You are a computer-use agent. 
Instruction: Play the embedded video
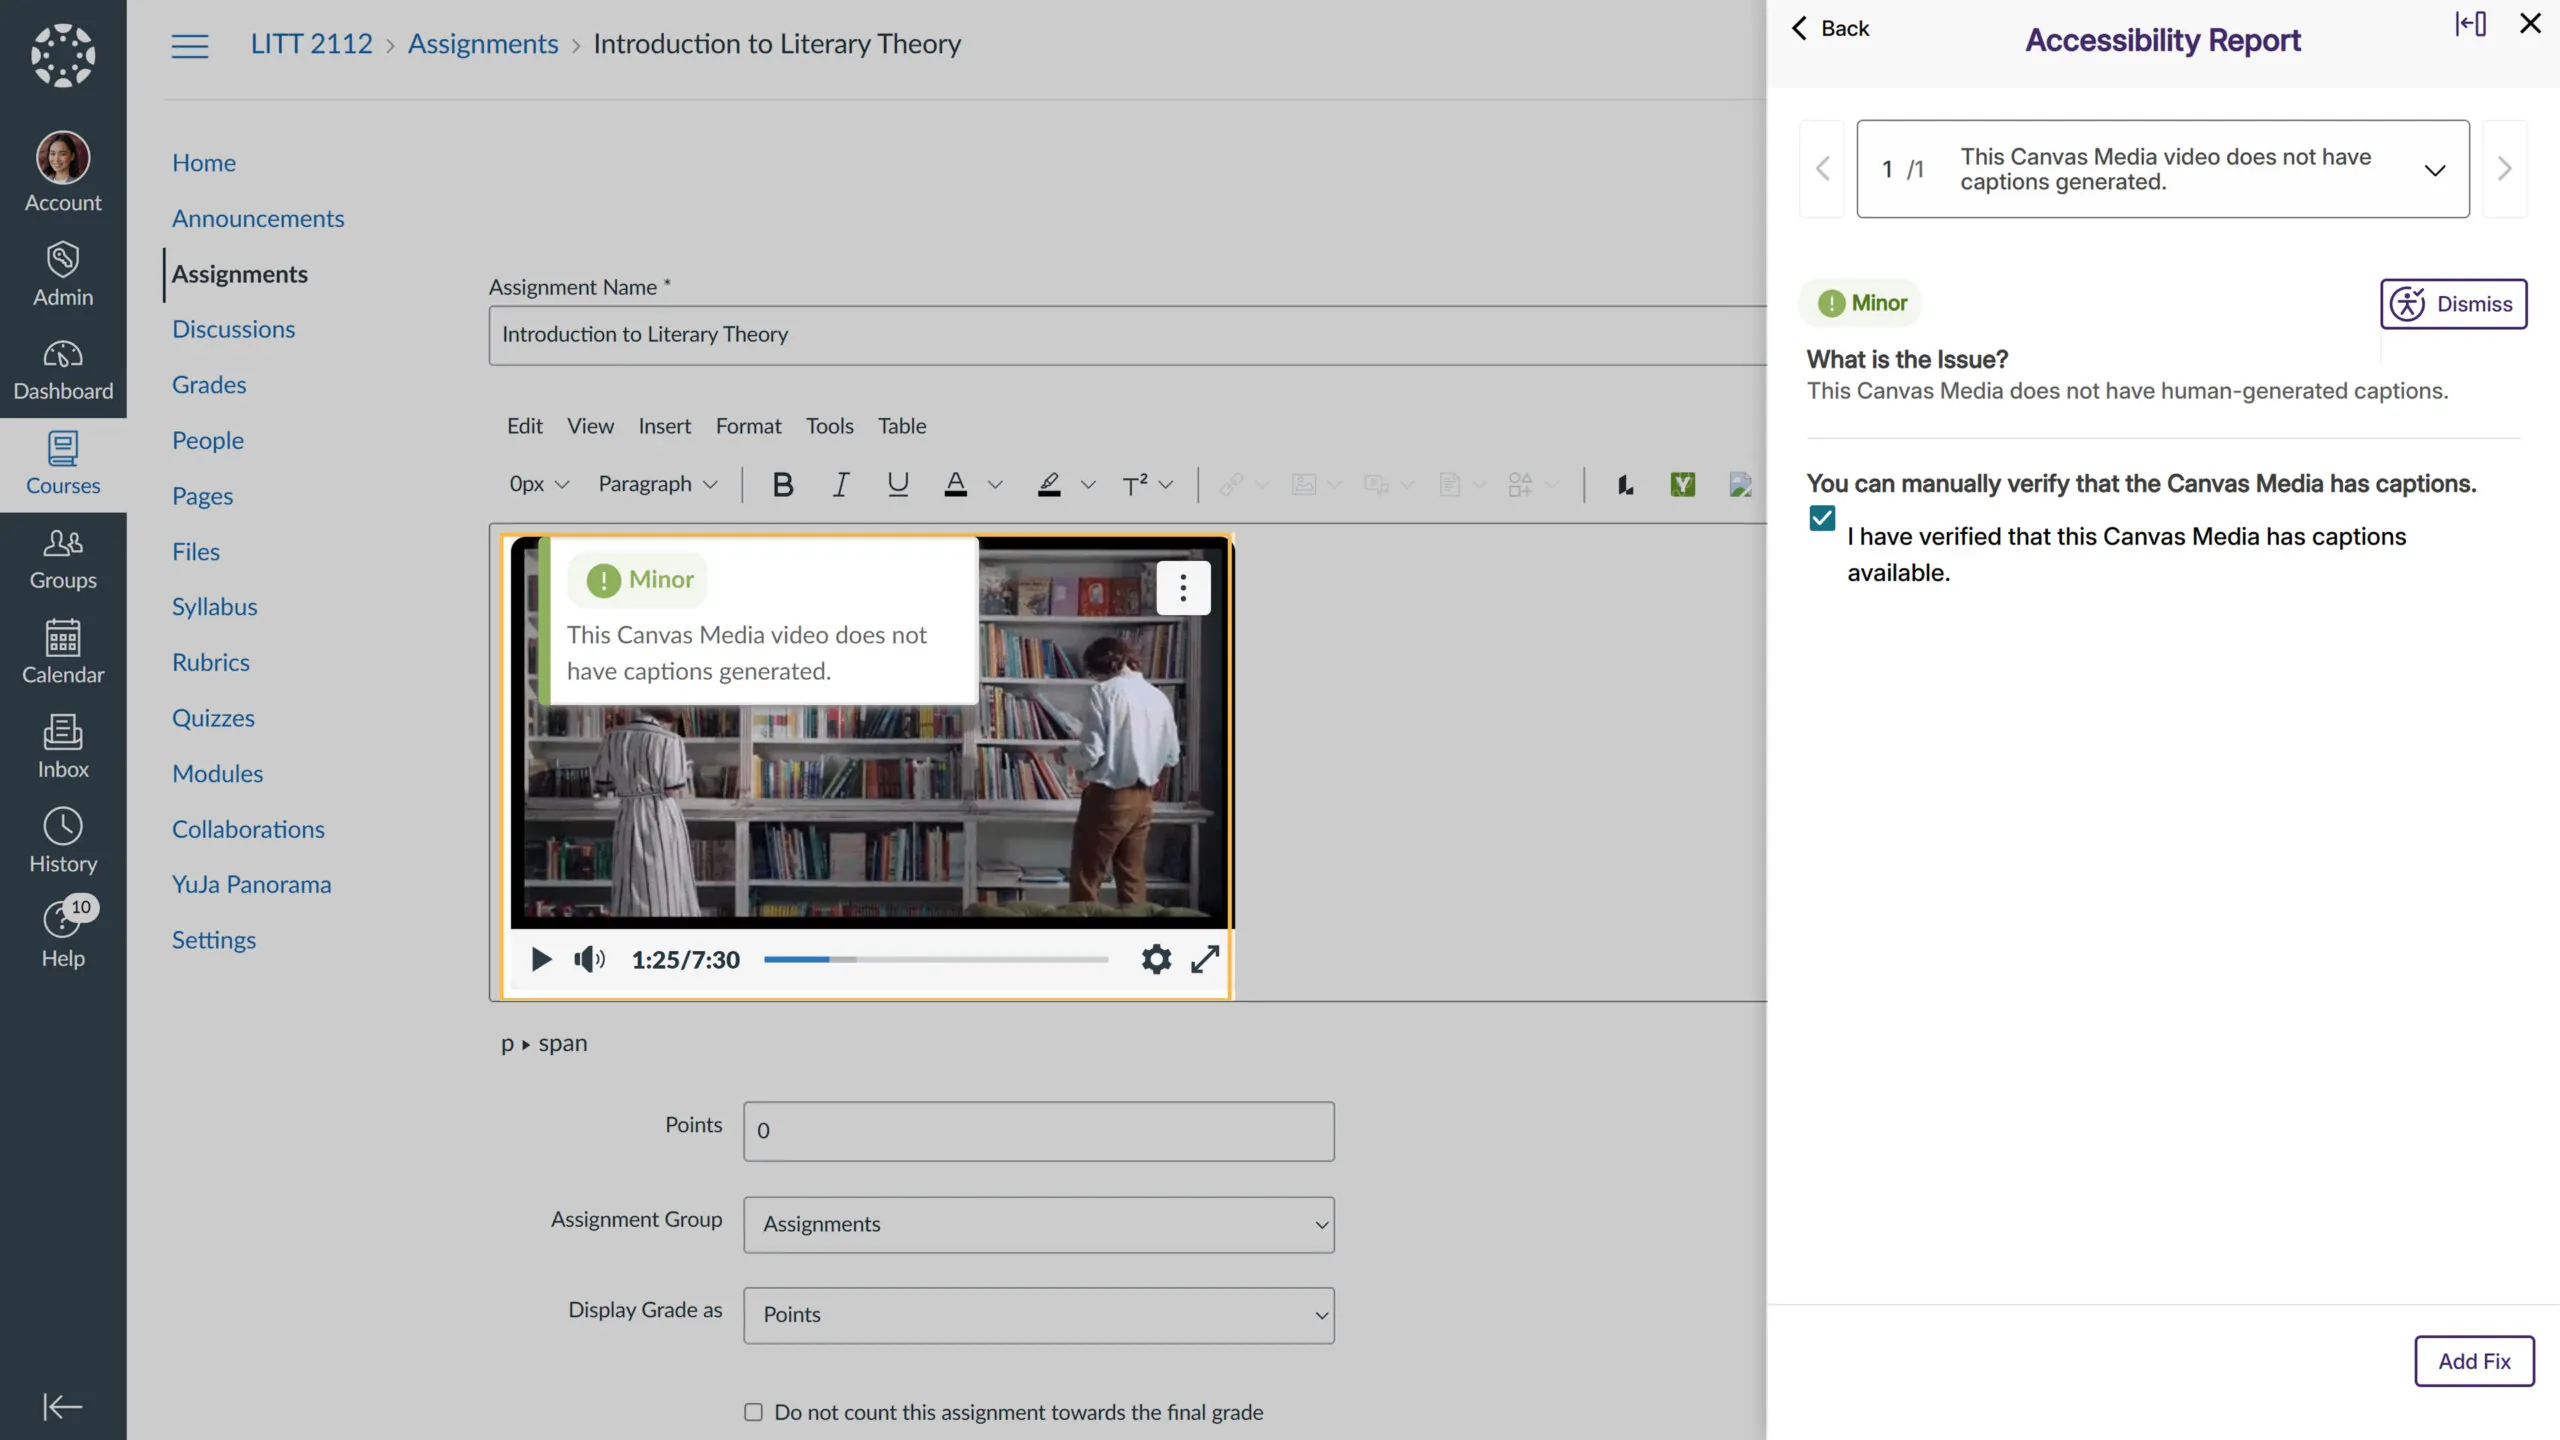coord(541,960)
